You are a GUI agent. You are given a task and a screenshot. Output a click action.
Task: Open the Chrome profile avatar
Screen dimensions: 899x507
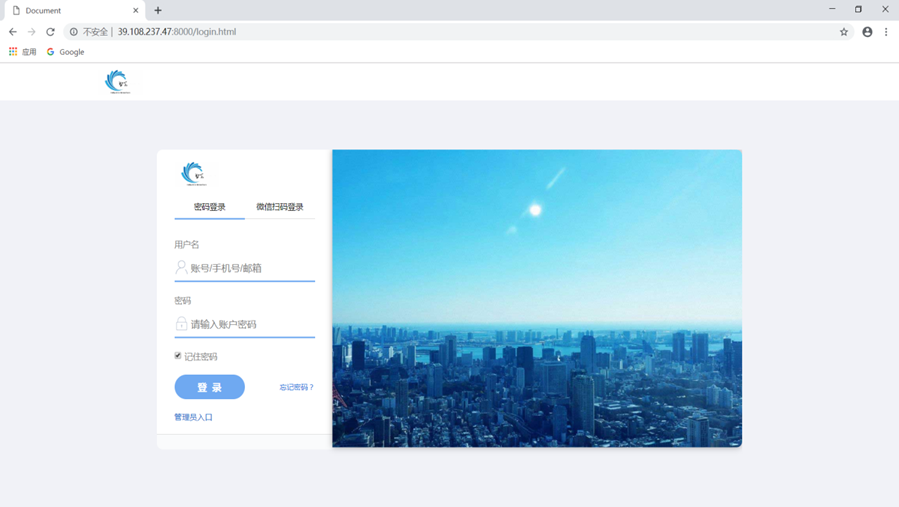click(867, 32)
